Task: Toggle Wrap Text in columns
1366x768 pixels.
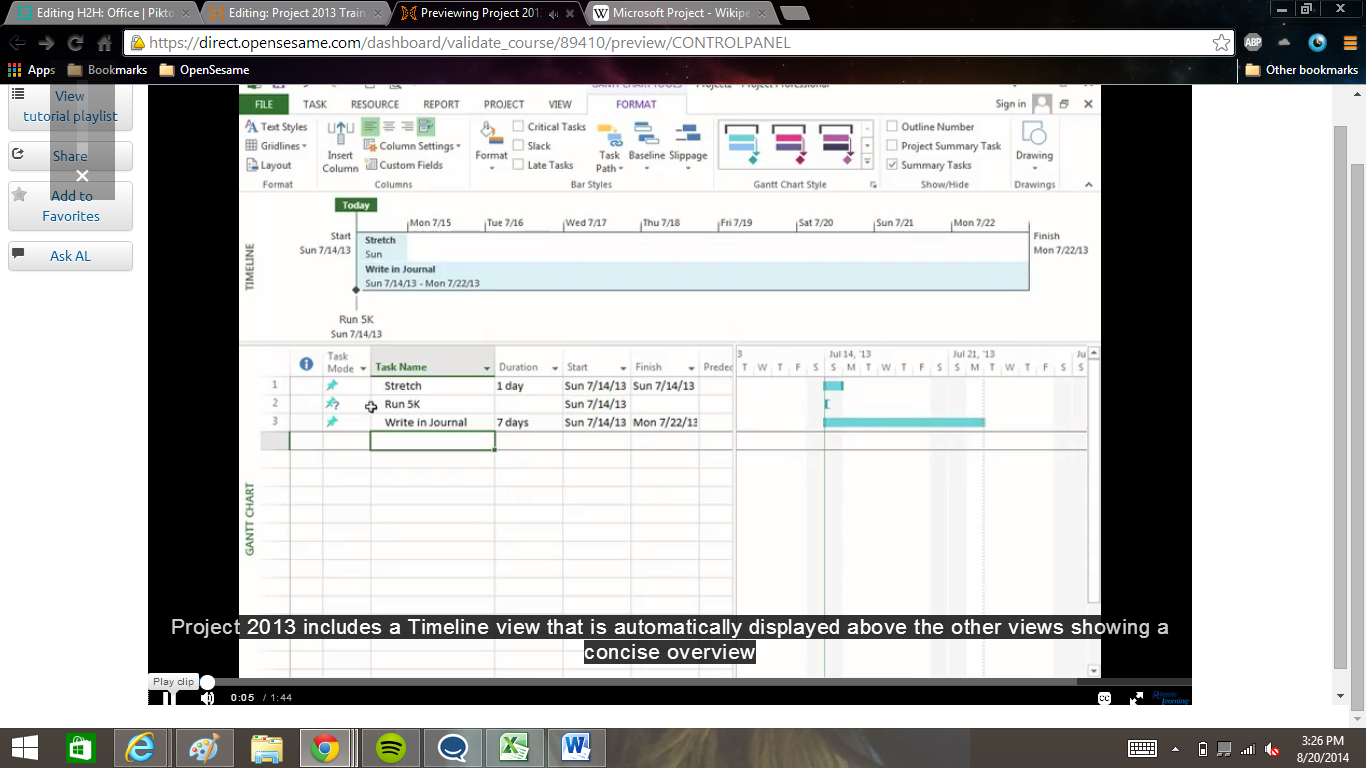Action: 426,126
